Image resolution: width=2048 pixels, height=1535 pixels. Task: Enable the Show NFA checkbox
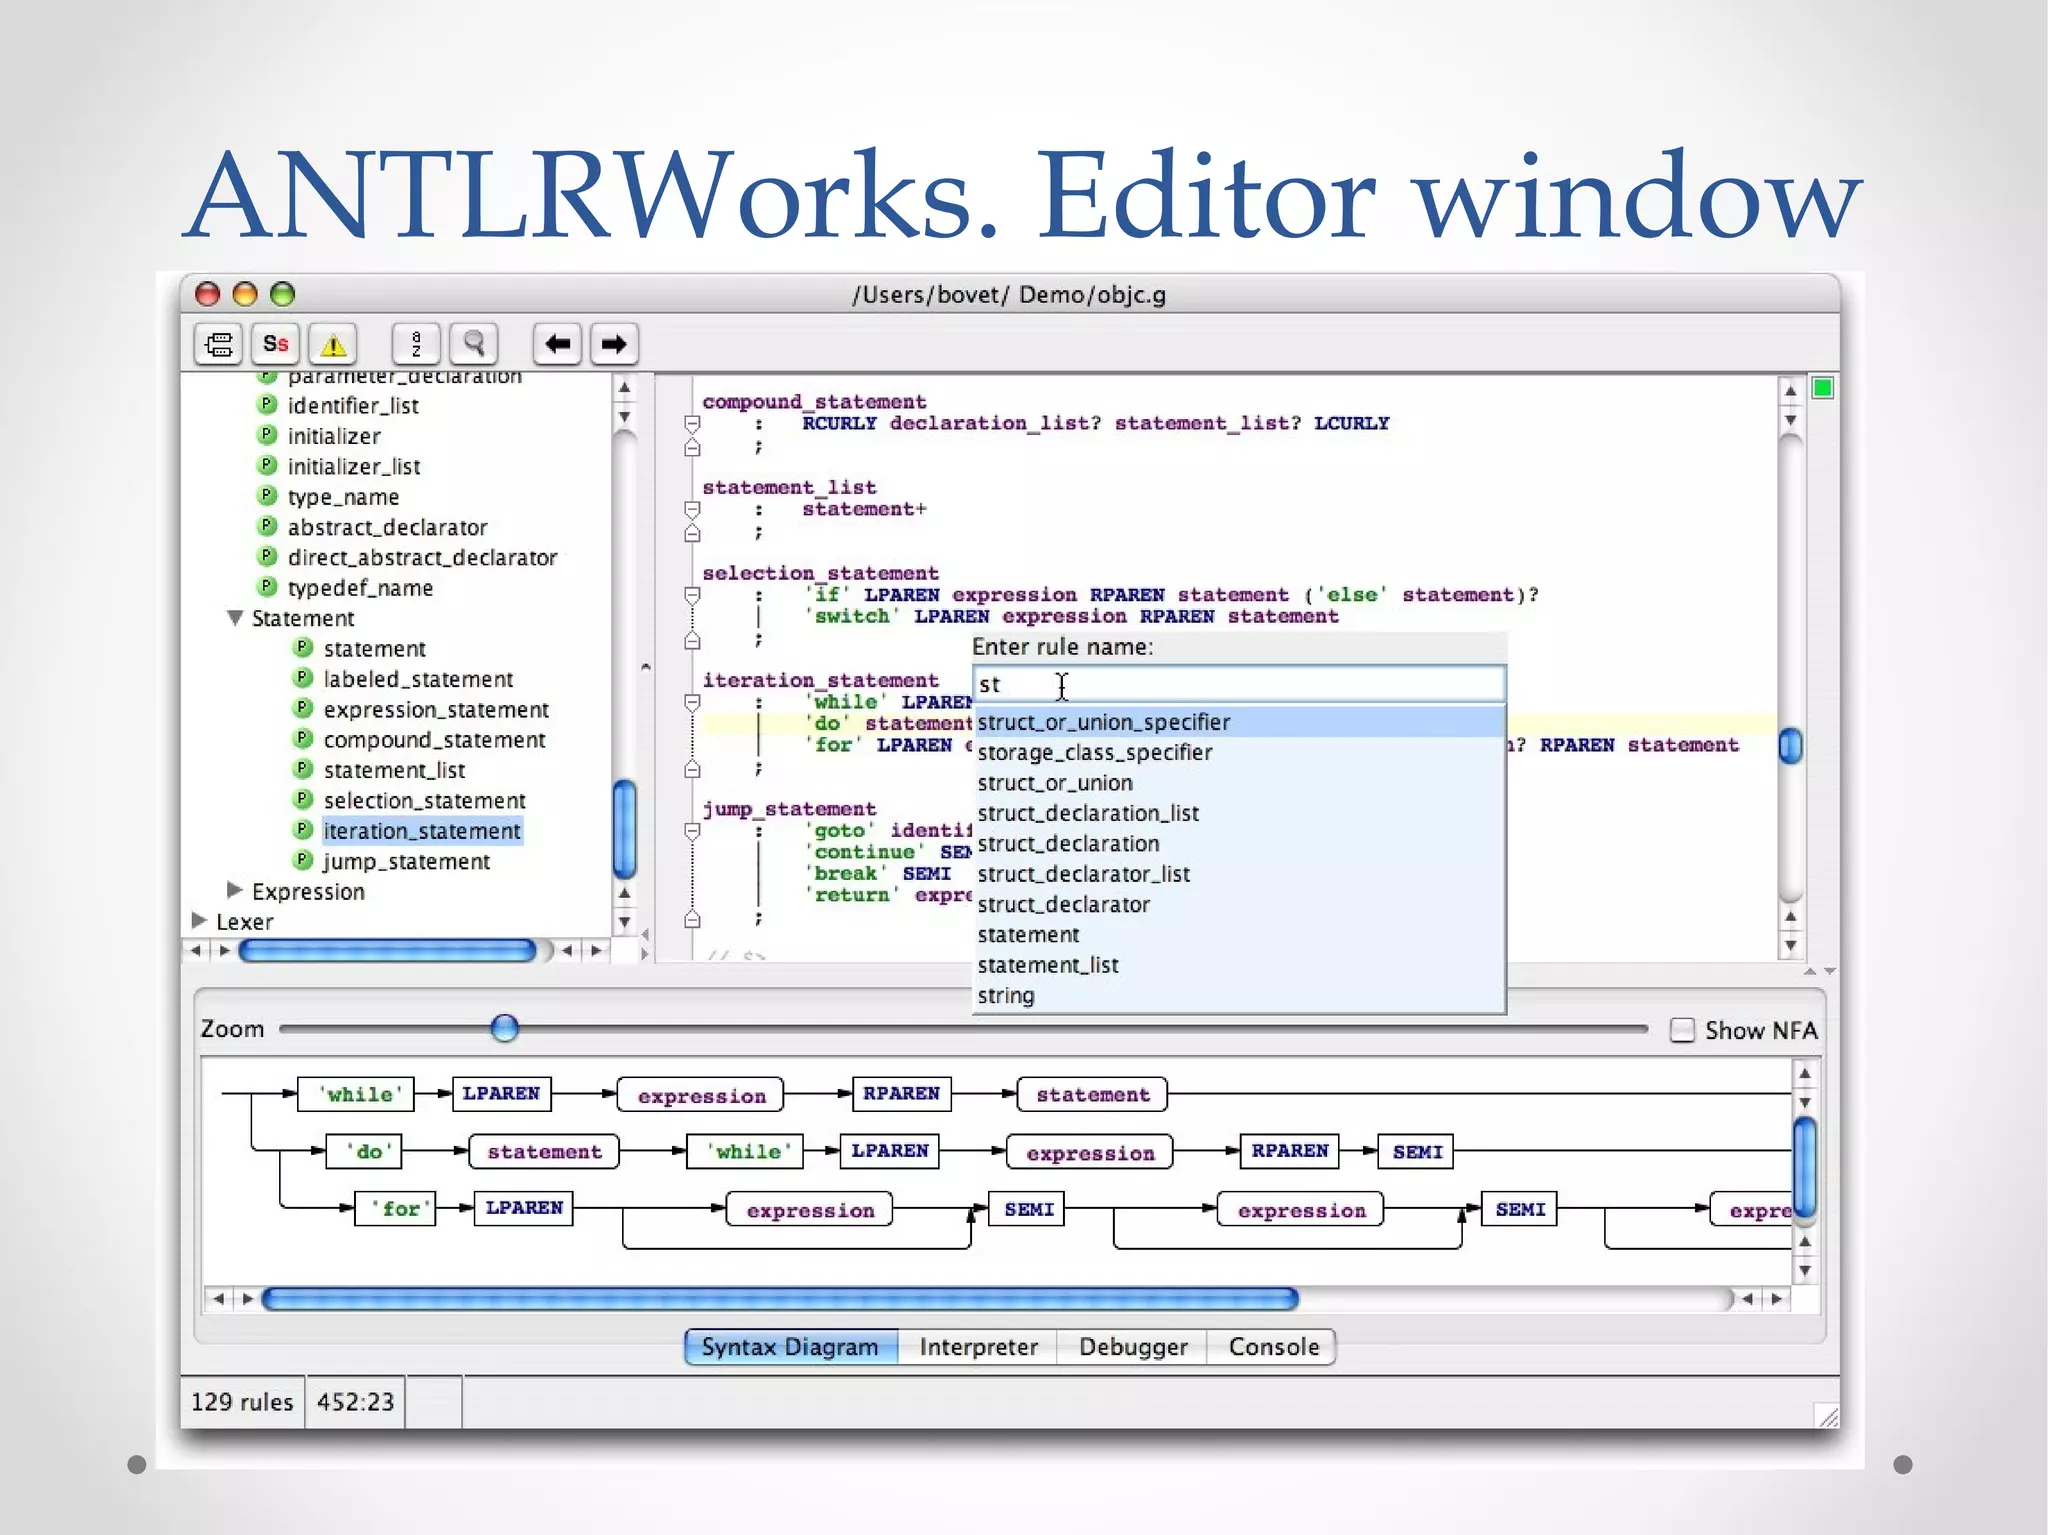(x=1683, y=1030)
